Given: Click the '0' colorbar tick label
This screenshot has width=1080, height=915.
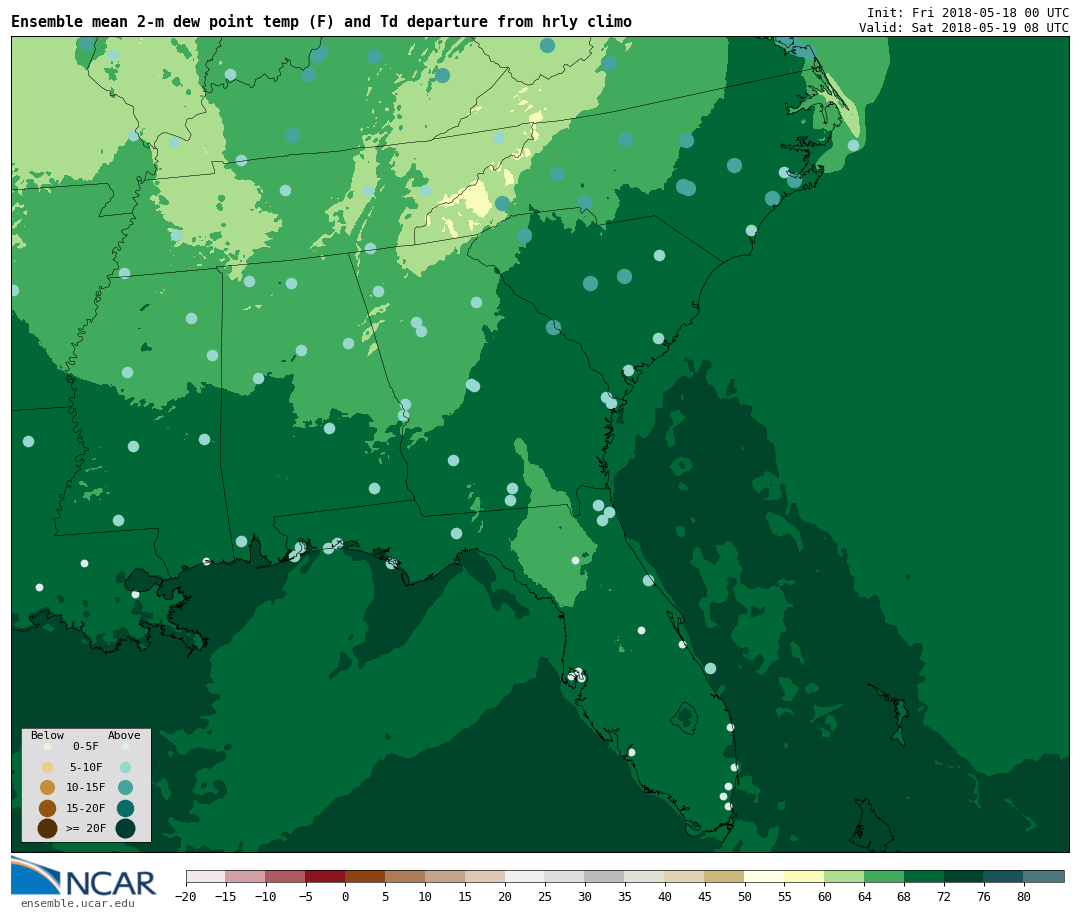Looking at the screenshot, I should coord(345,896).
